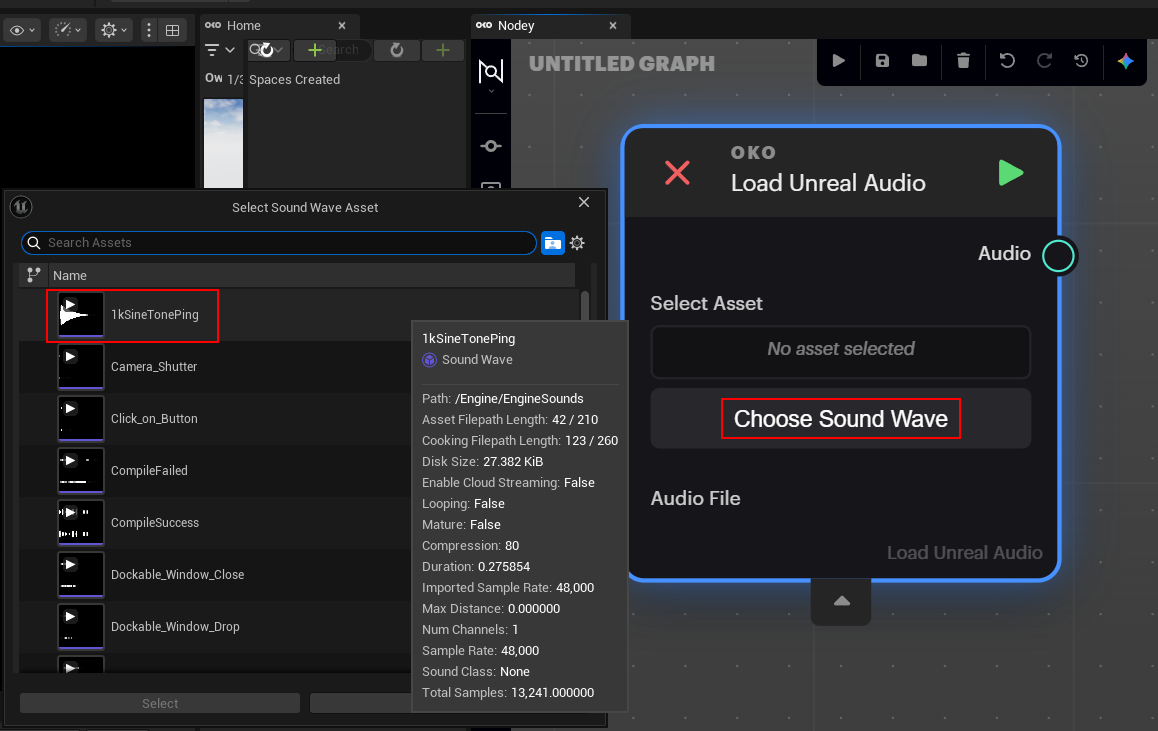Click the Choose Sound Wave button
The image size is (1158, 731).
click(x=840, y=419)
